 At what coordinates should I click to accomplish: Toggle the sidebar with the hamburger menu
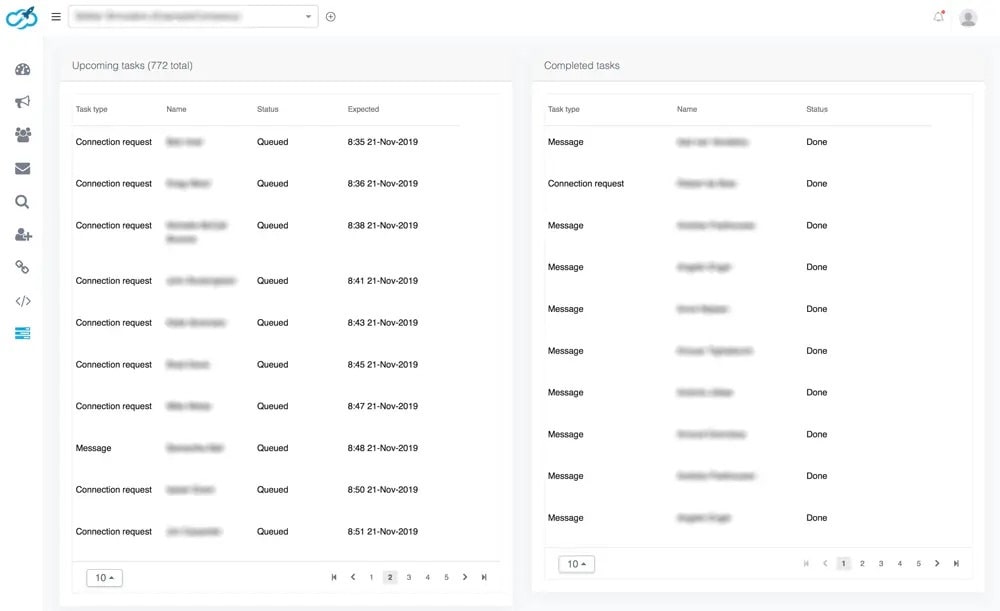coord(57,16)
